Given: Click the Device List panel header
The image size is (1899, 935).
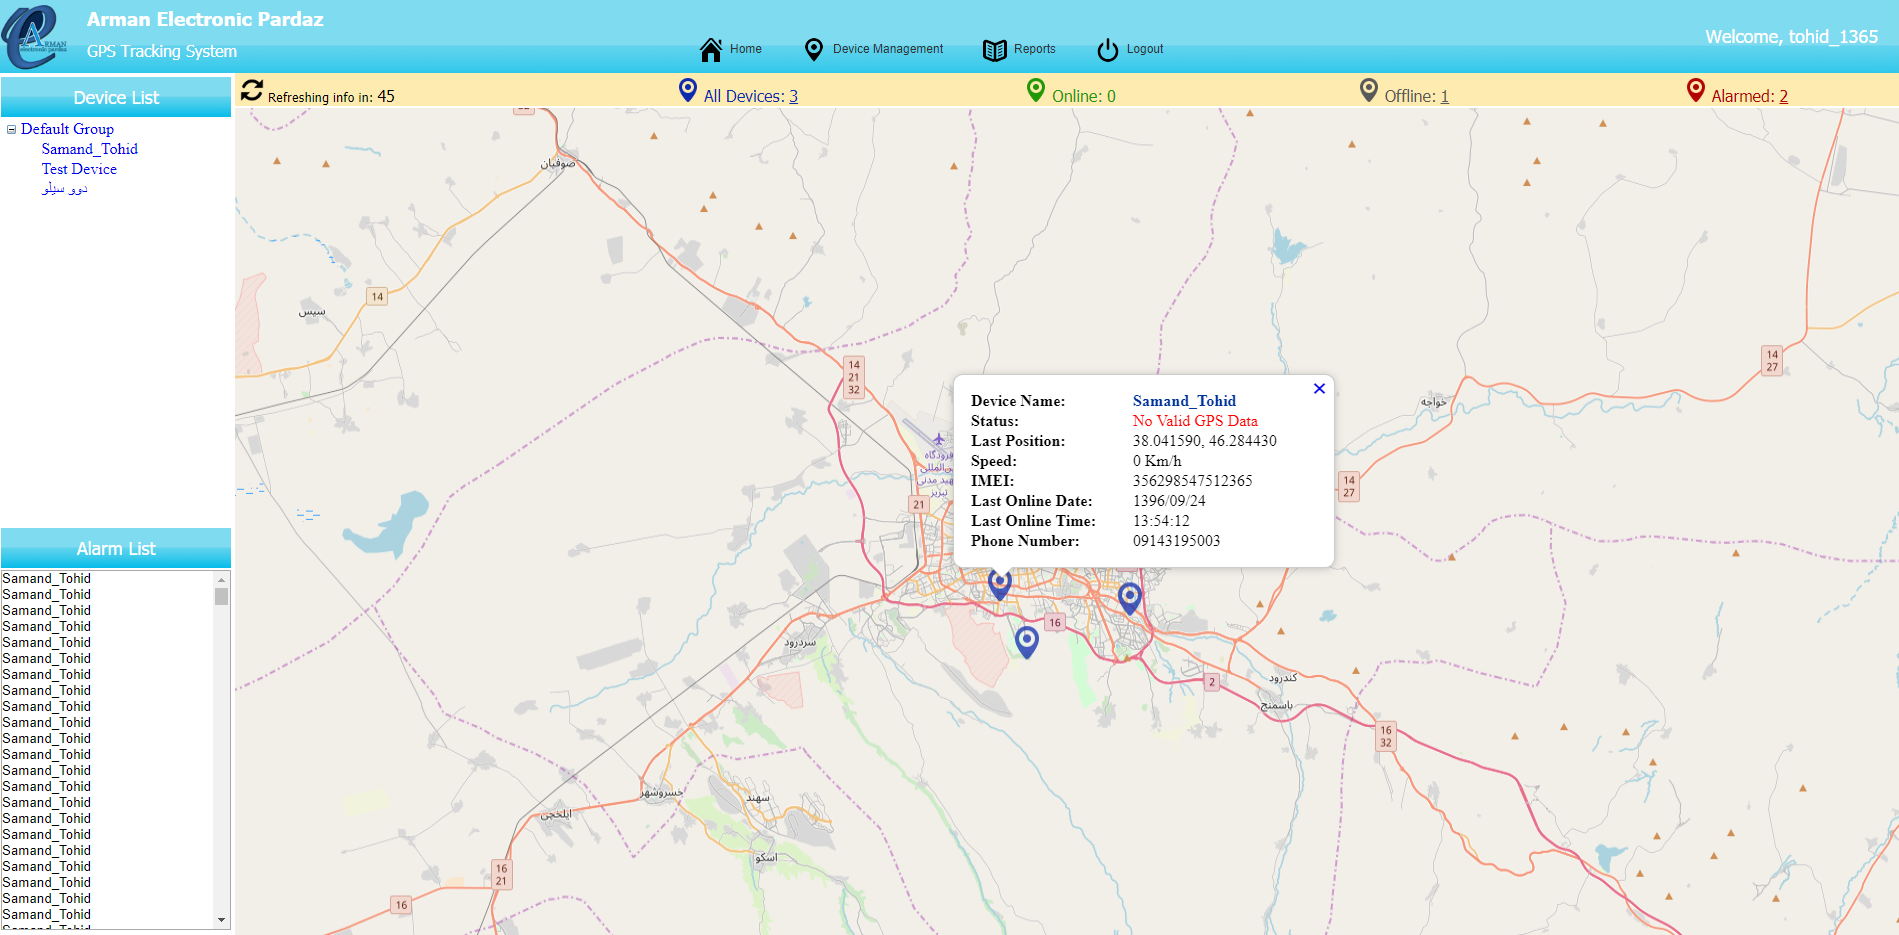Looking at the screenshot, I should (x=116, y=97).
